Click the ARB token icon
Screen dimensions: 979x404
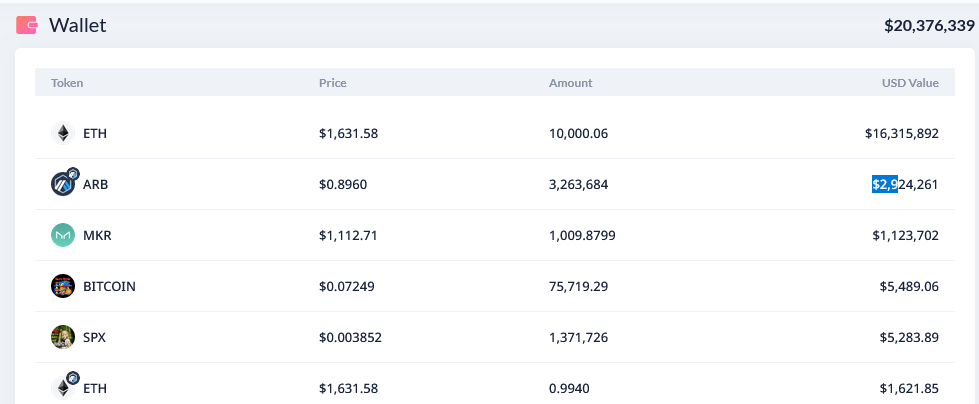[x=62, y=184]
